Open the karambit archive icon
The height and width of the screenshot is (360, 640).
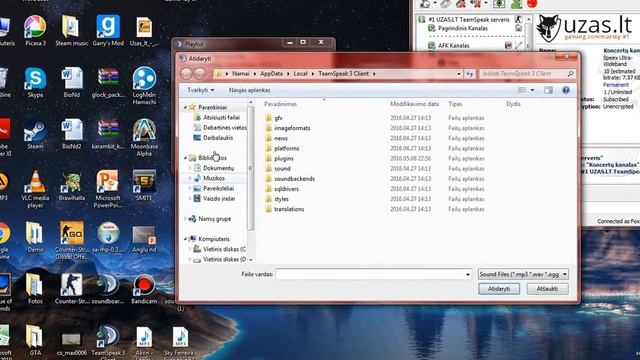108,134
